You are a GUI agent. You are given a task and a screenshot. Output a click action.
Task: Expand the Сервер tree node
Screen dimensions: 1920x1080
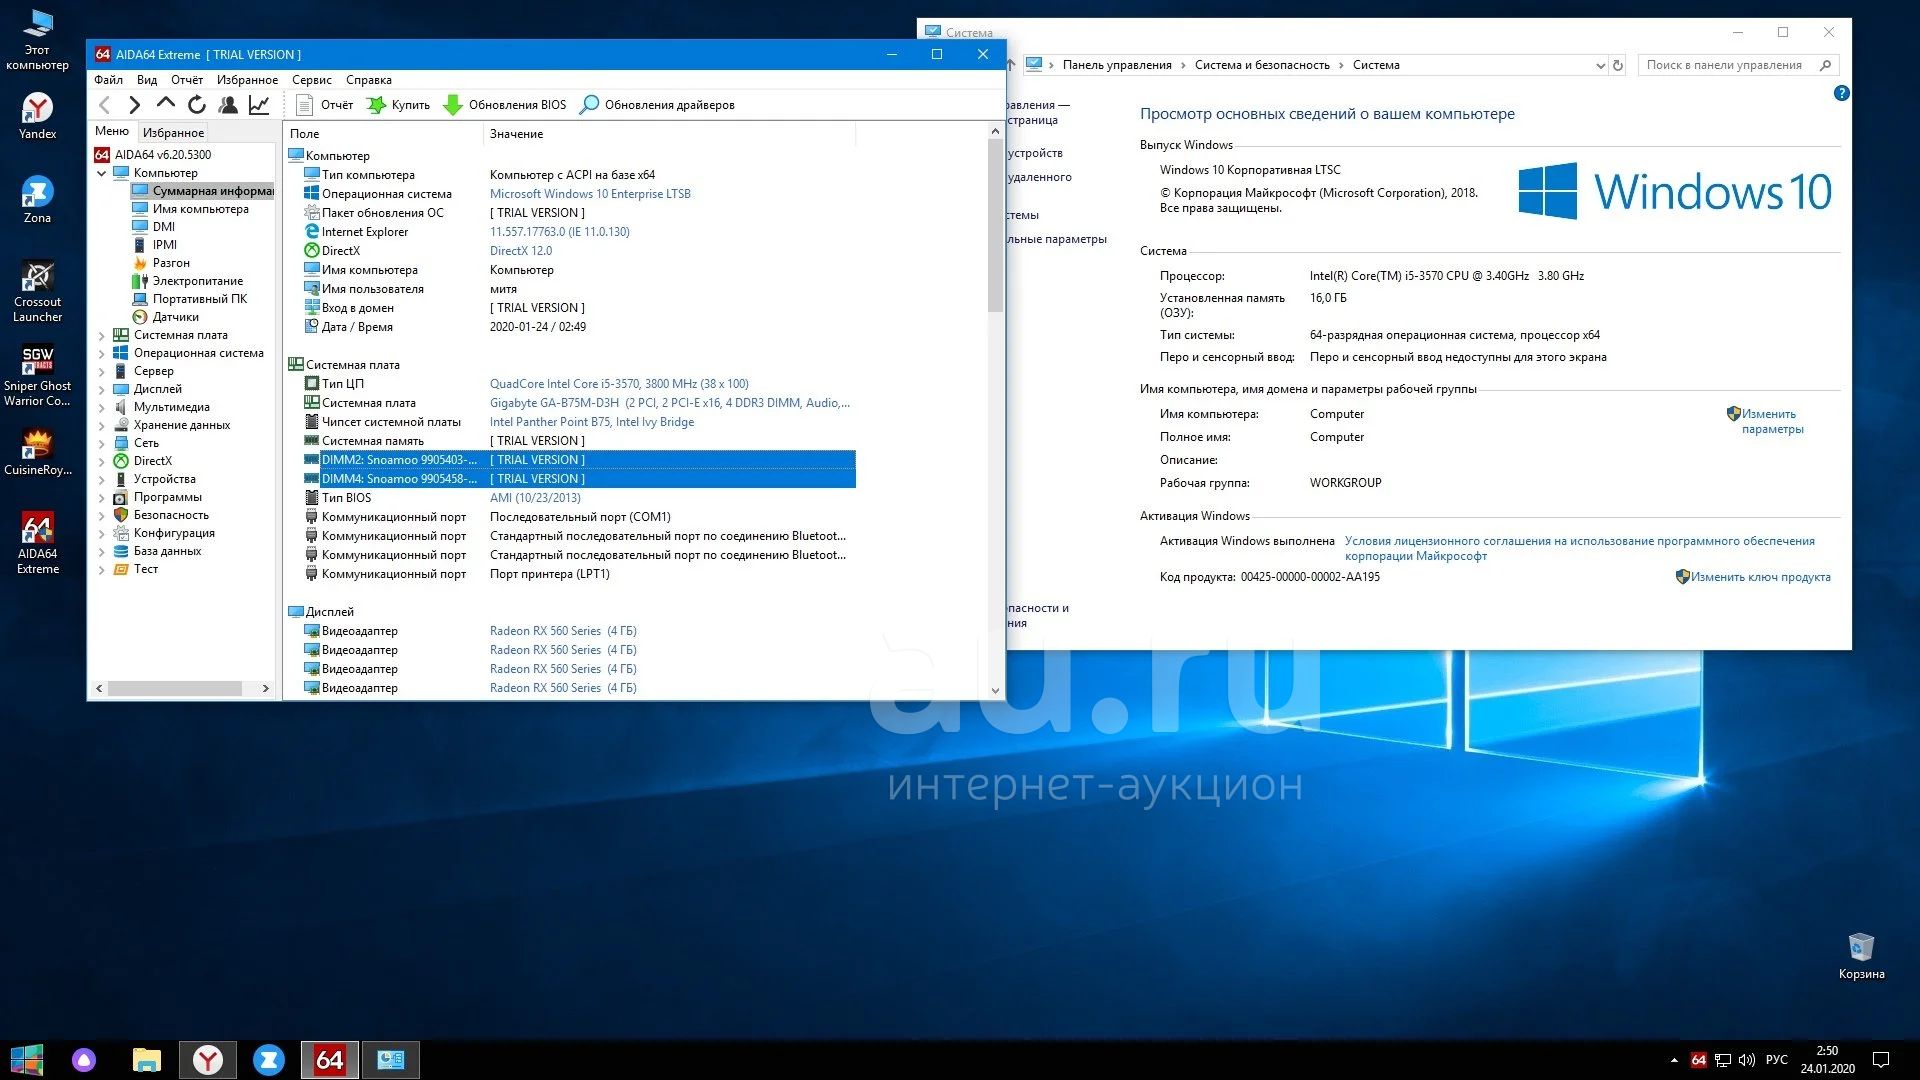click(x=101, y=372)
